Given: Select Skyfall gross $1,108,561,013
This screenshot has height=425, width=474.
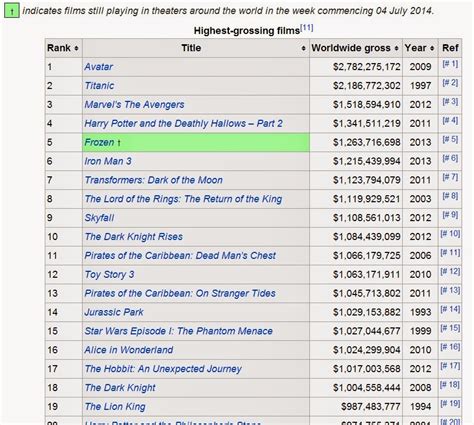Looking at the screenshot, I should click(x=367, y=218).
